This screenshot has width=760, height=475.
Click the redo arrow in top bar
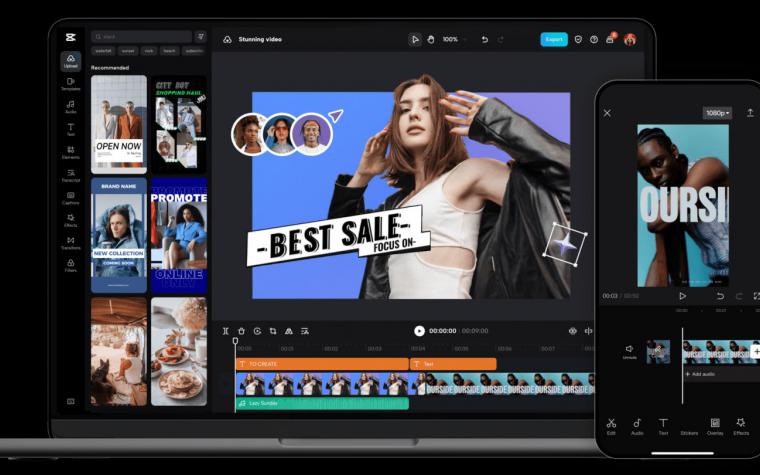[501, 40]
